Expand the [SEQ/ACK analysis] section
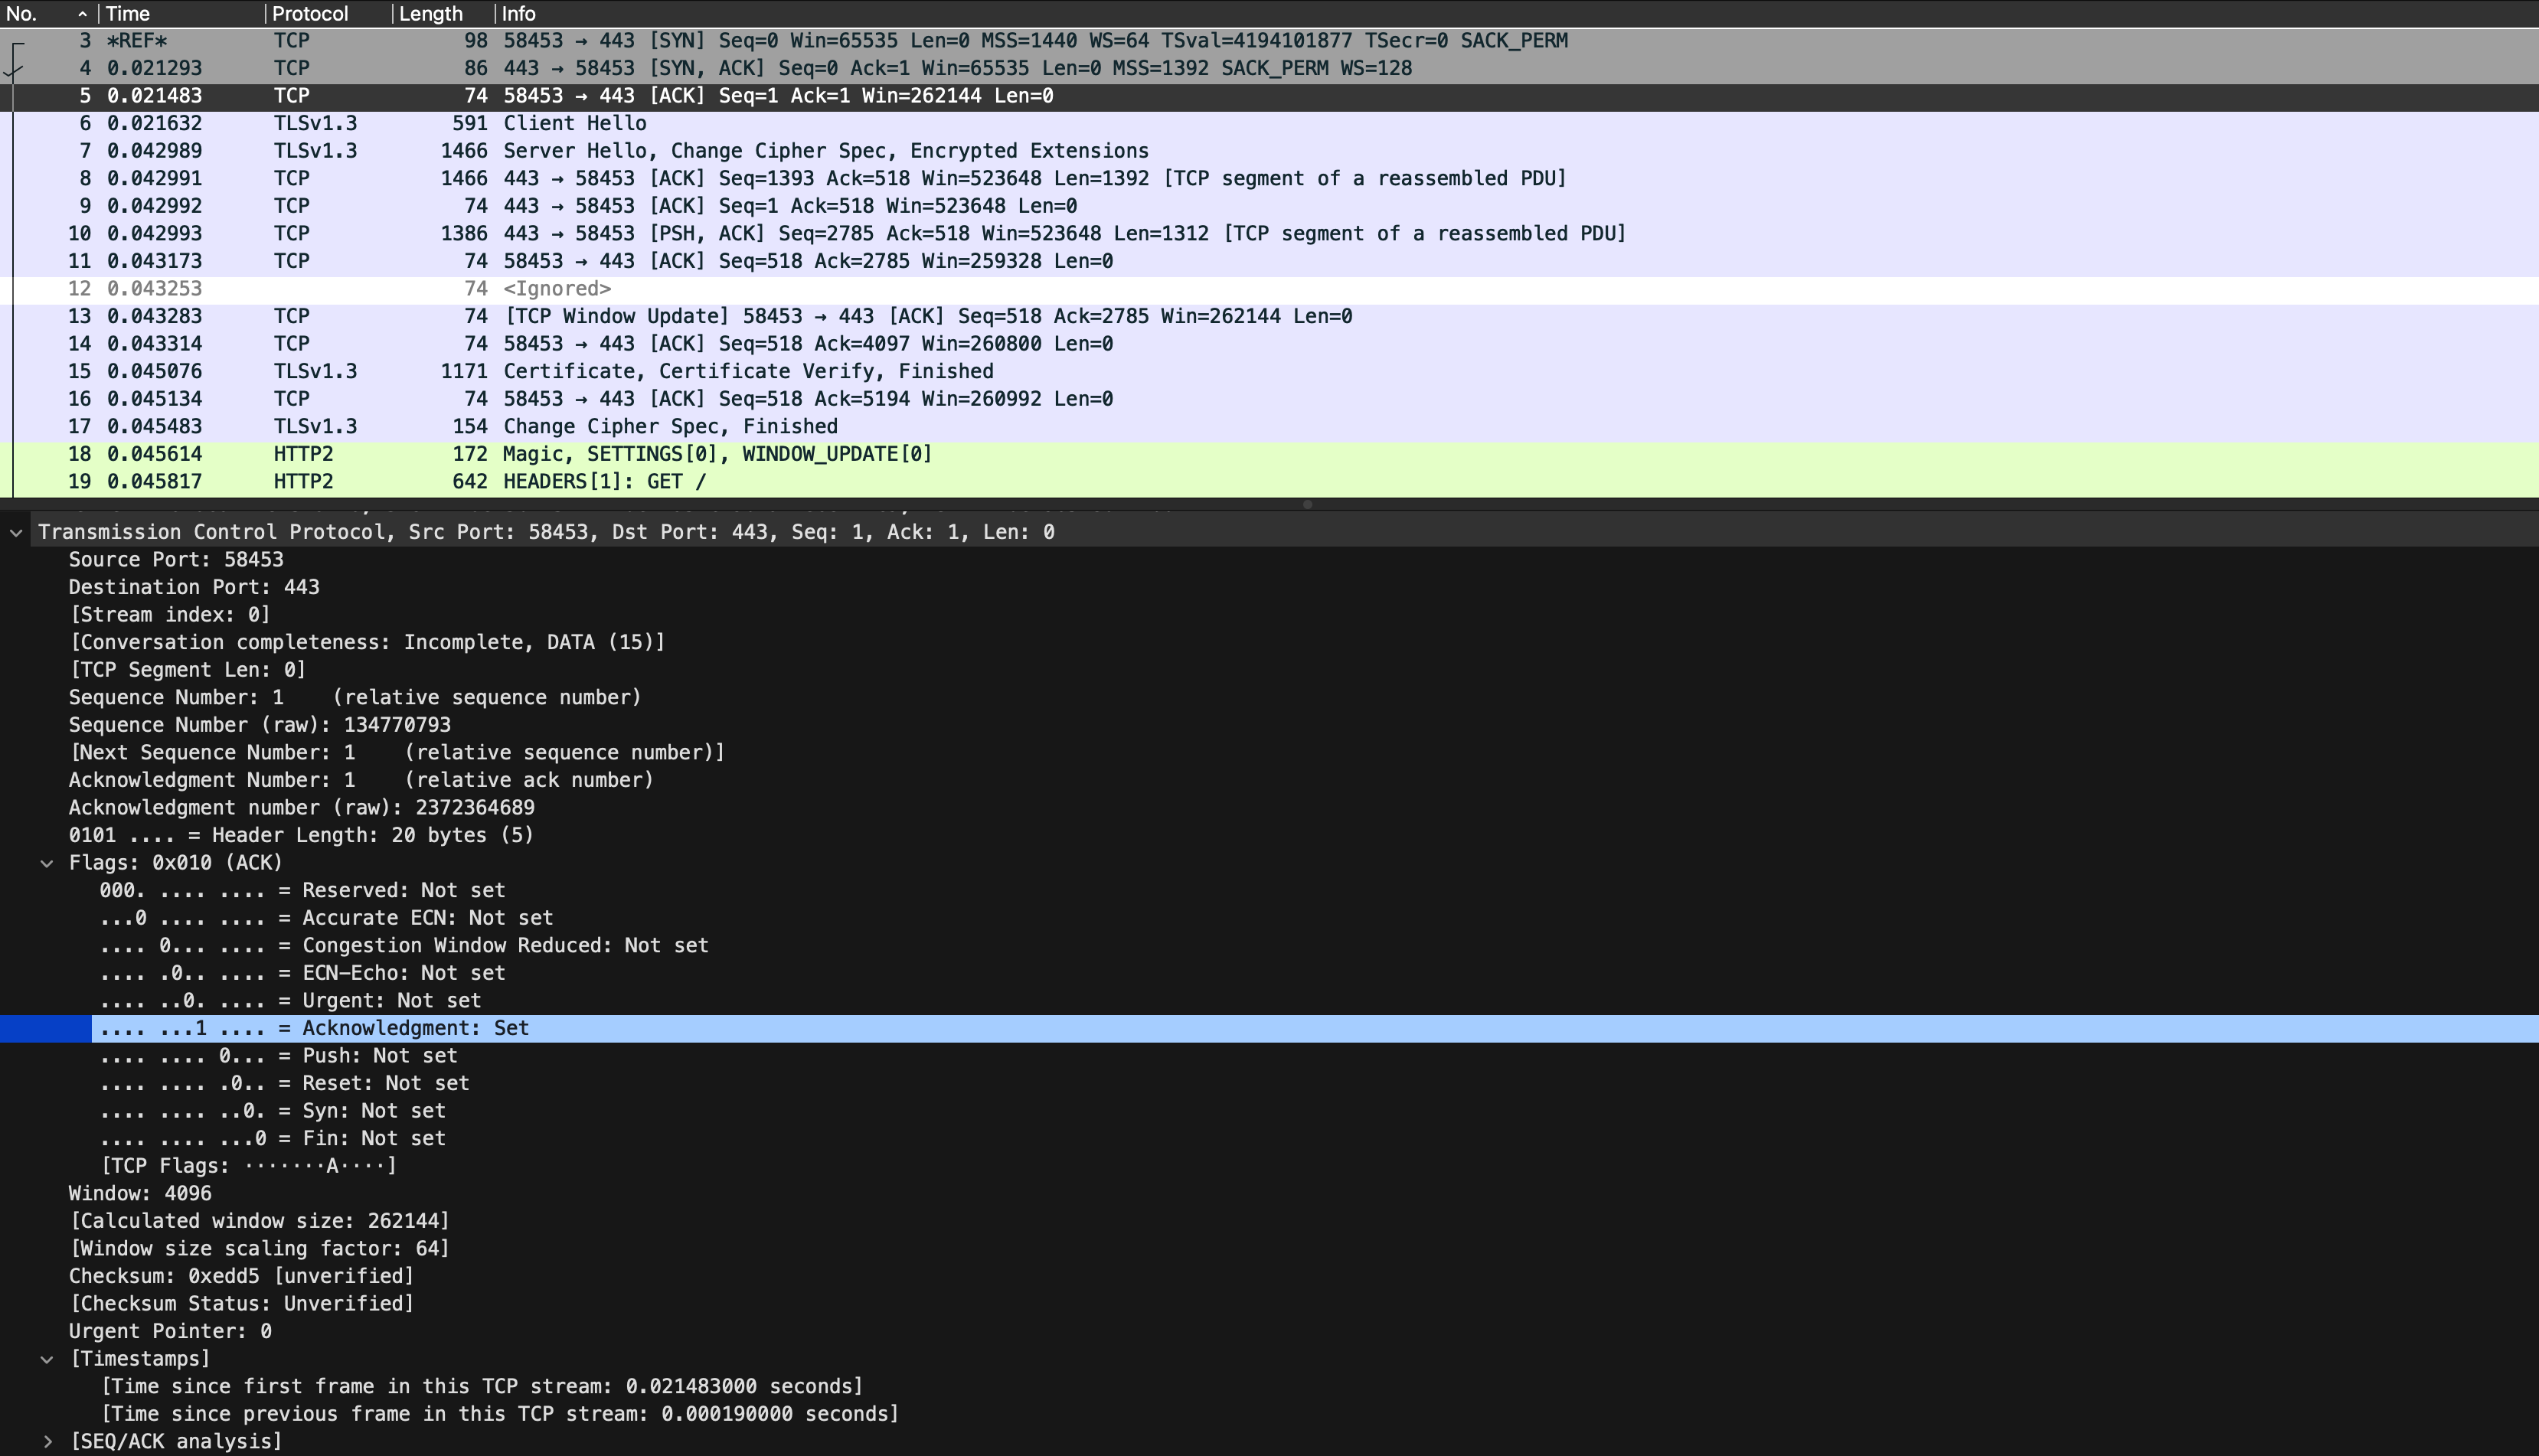2539x1456 pixels. tap(47, 1442)
